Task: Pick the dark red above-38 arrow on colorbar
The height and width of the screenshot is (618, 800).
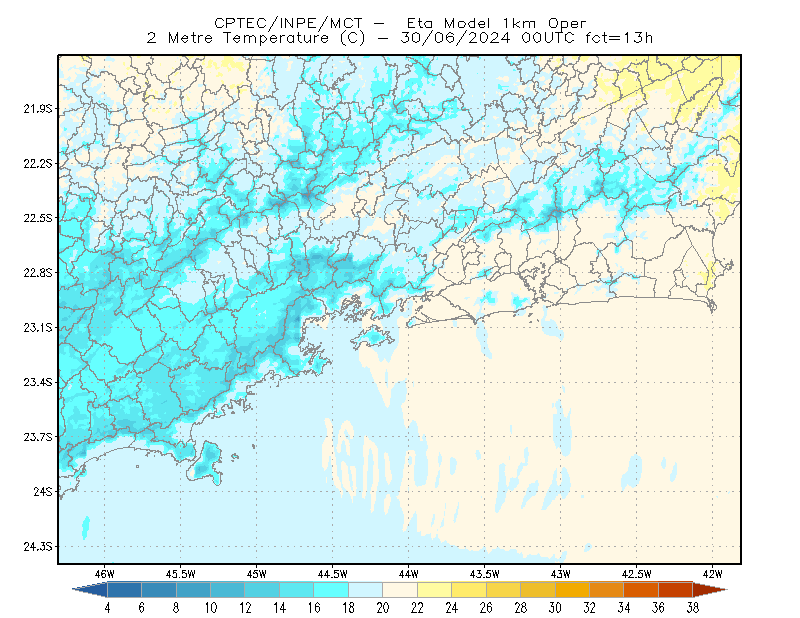Action: point(710,590)
